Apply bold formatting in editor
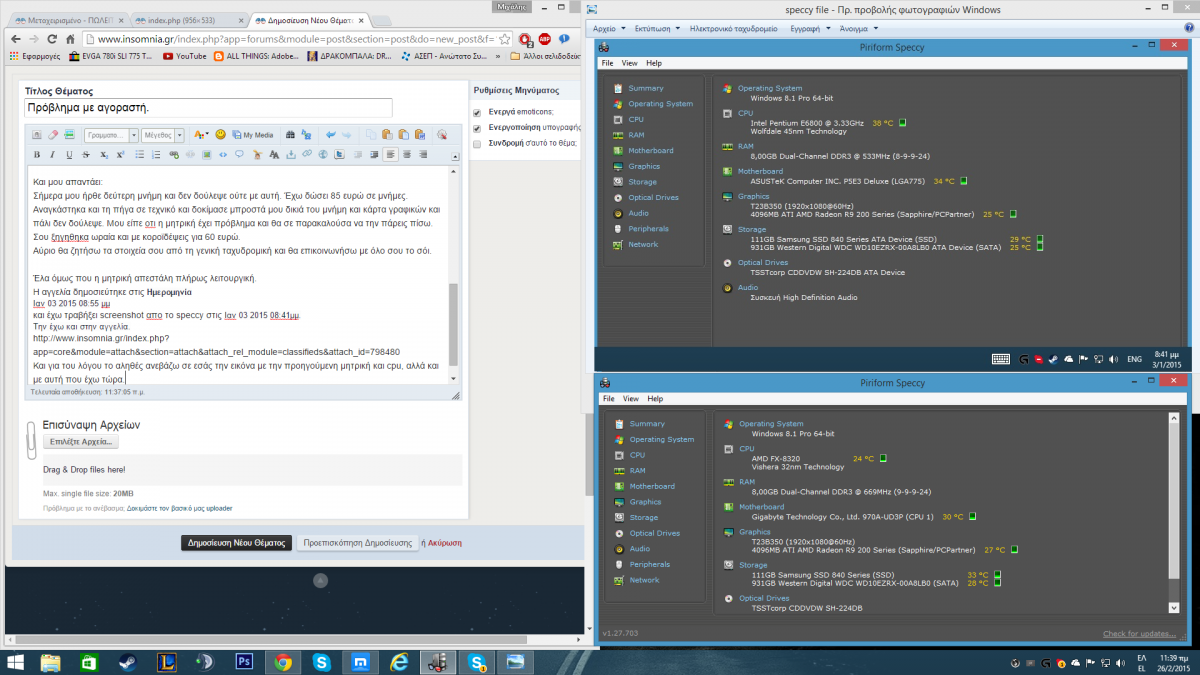This screenshot has height=675, width=1200. [37, 155]
